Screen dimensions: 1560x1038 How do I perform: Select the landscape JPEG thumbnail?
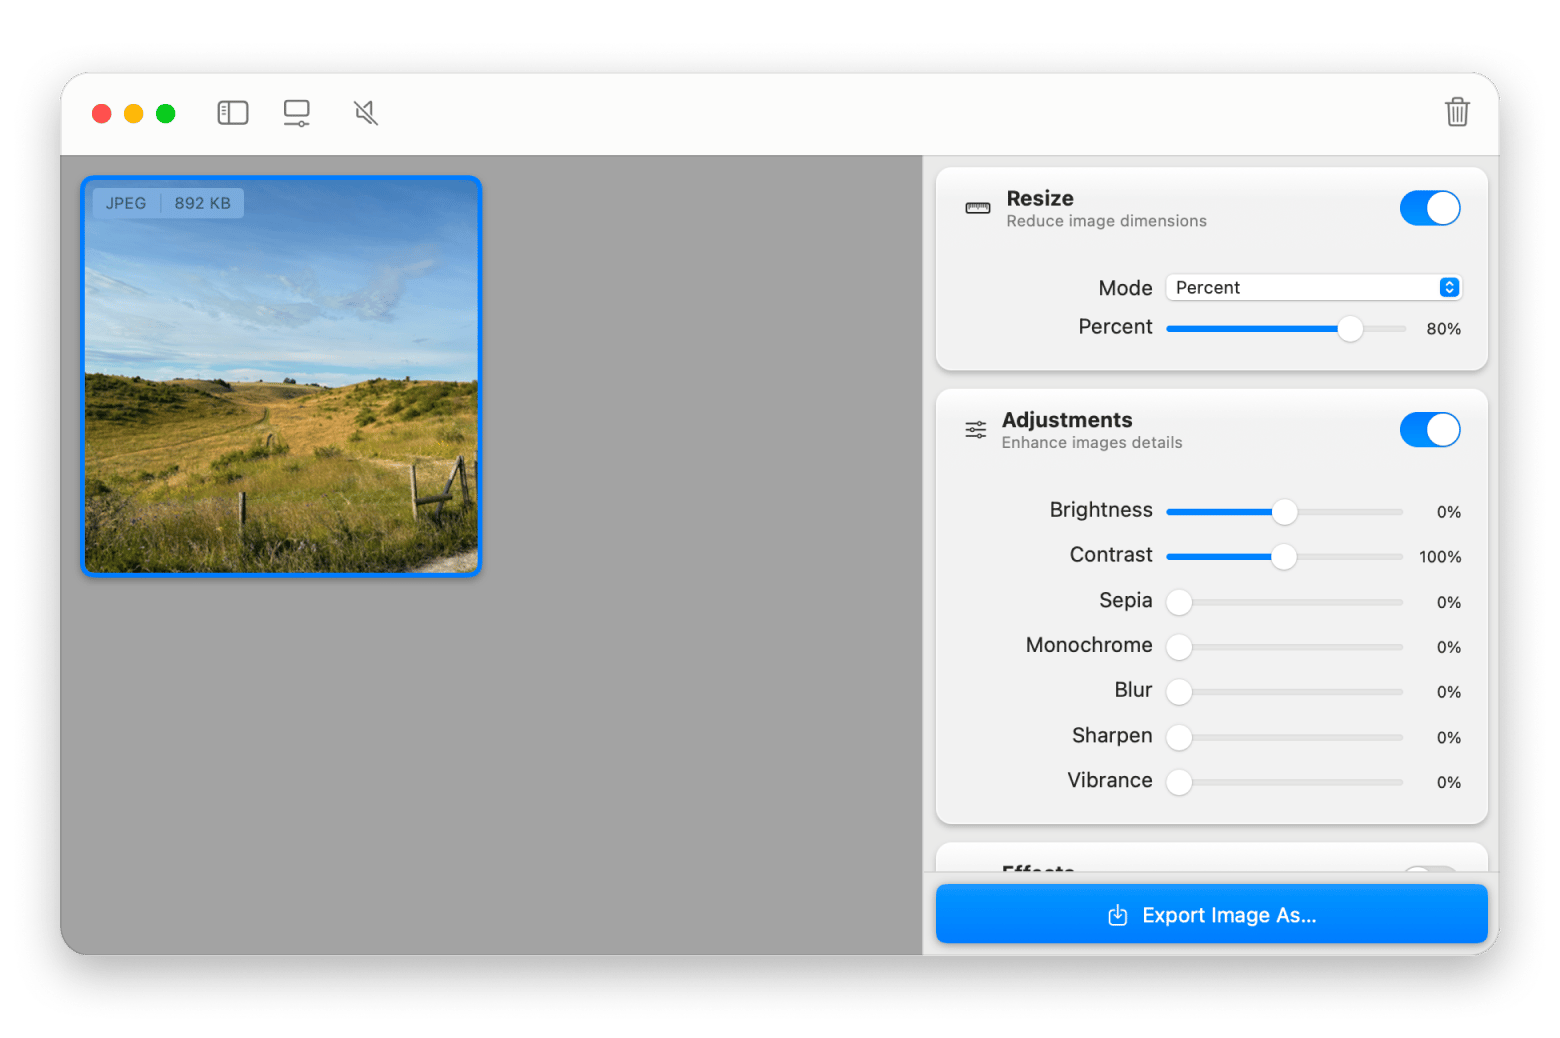click(281, 376)
